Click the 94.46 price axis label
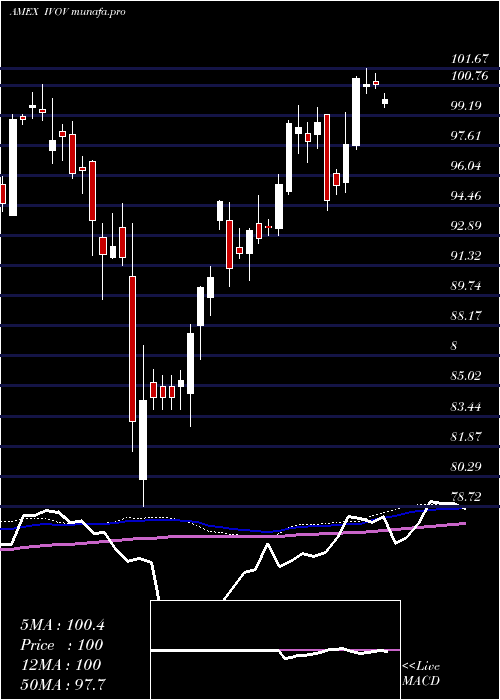This screenshot has width=500, height=700. 466,196
